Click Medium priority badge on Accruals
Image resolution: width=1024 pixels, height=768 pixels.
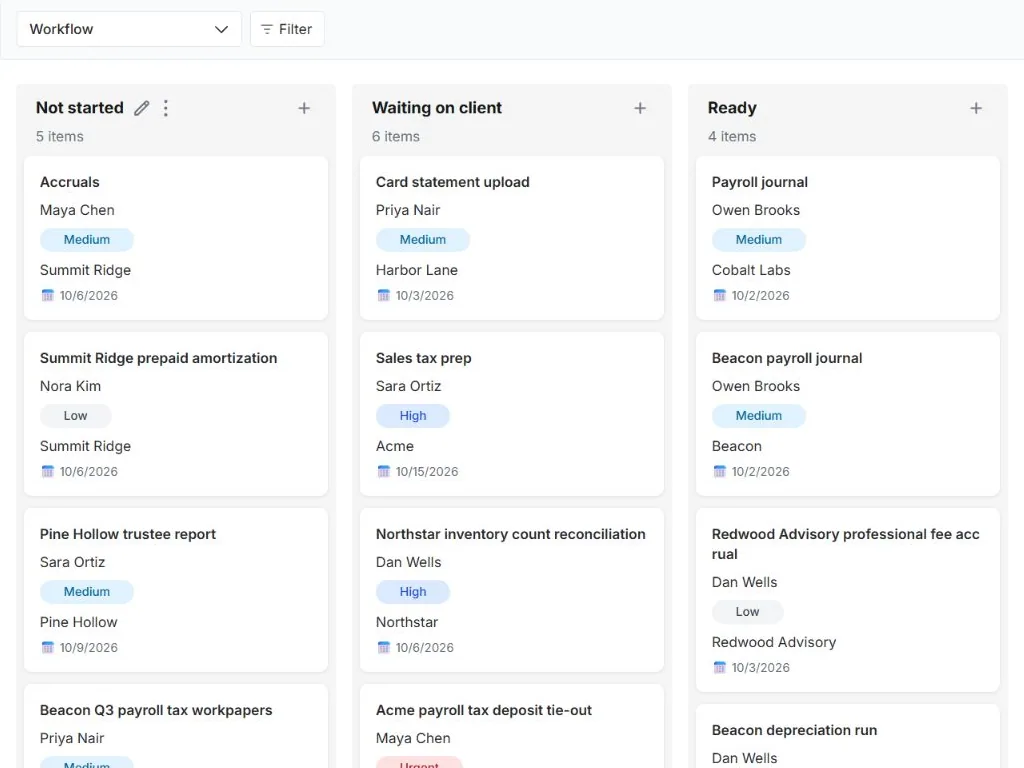tap(87, 240)
